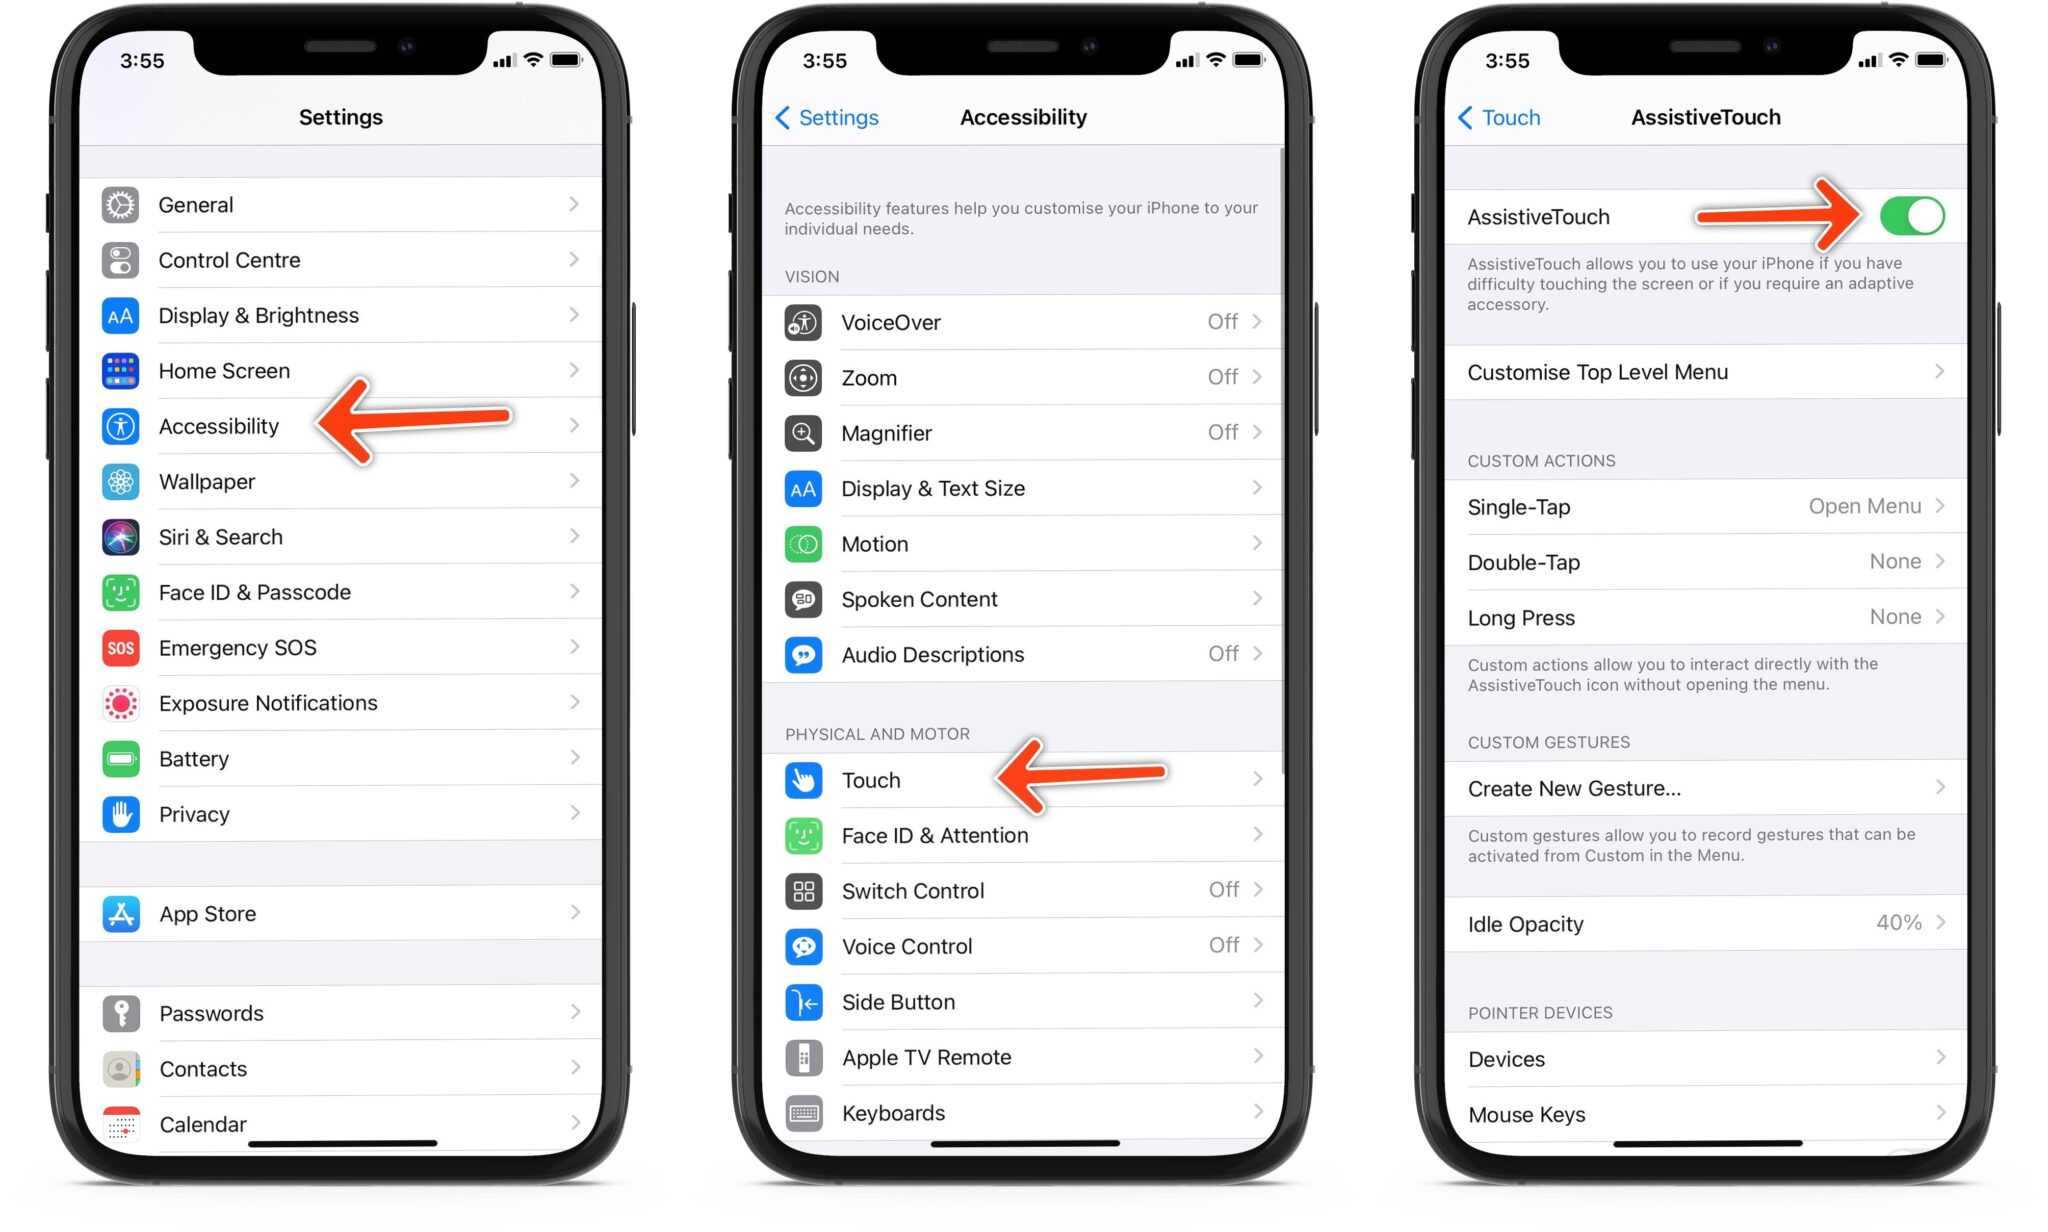Open Accessibility from Settings menu
2048x1232 pixels.
coord(217,426)
